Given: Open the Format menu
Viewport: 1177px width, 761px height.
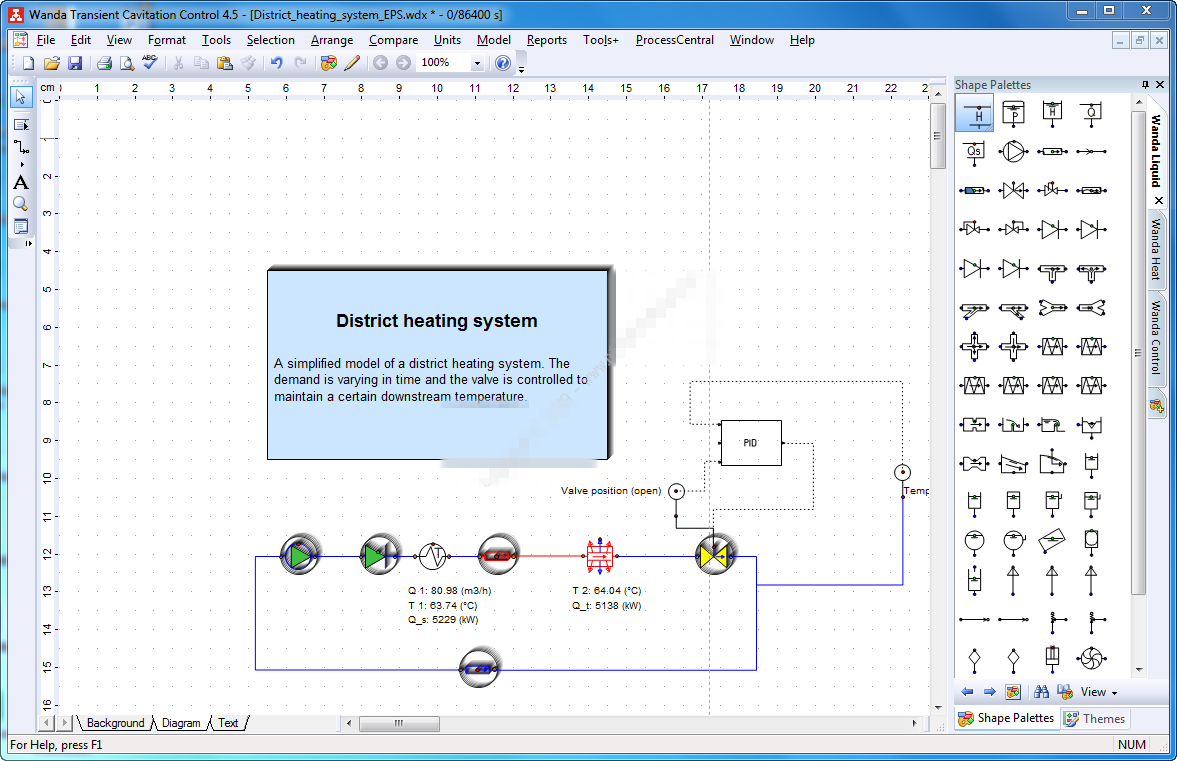Looking at the screenshot, I should [167, 40].
